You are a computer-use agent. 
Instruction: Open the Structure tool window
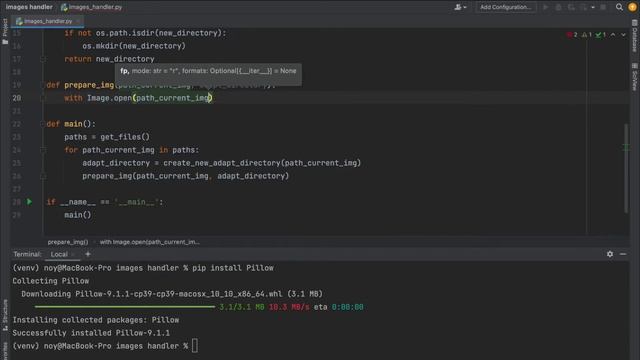5,315
